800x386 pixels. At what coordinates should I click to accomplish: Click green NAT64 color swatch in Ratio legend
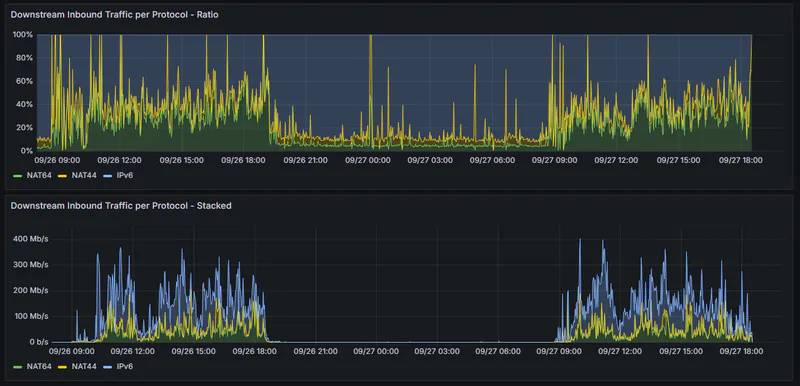17,175
